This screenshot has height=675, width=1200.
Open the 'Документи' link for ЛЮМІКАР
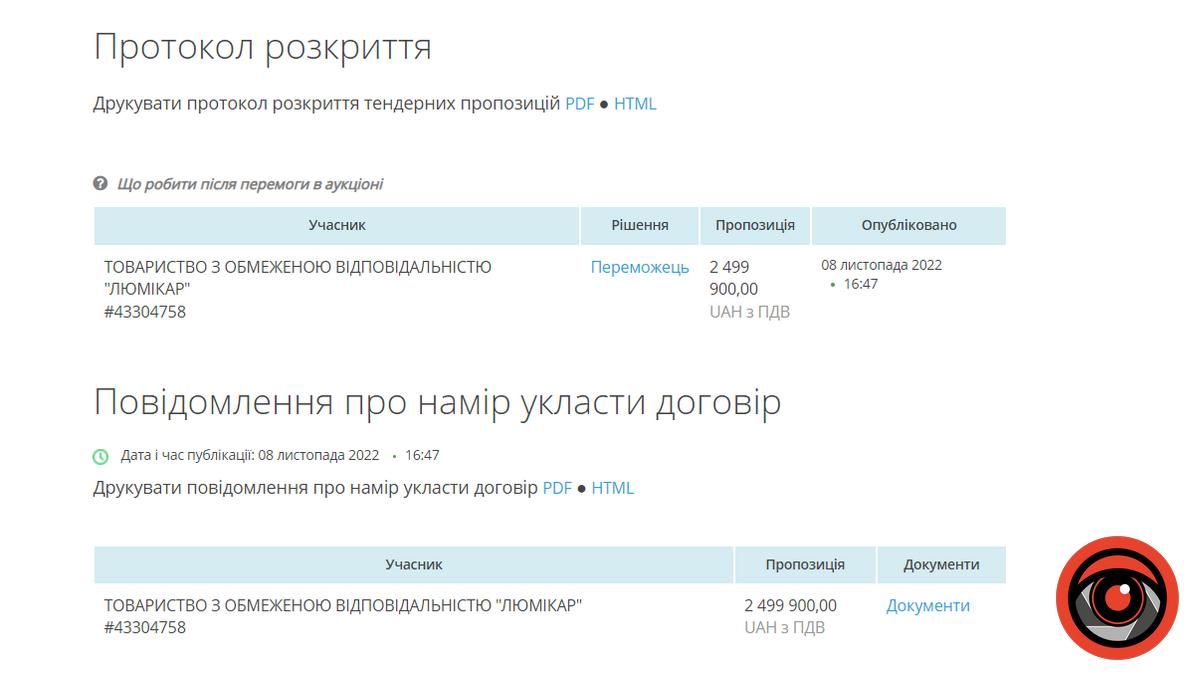927,605
